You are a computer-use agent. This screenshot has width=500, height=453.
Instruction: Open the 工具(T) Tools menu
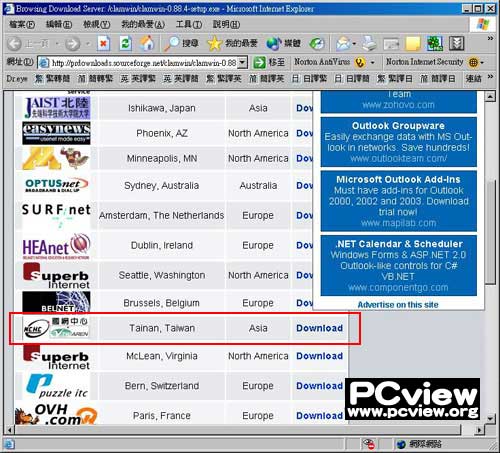click(189, 24)
